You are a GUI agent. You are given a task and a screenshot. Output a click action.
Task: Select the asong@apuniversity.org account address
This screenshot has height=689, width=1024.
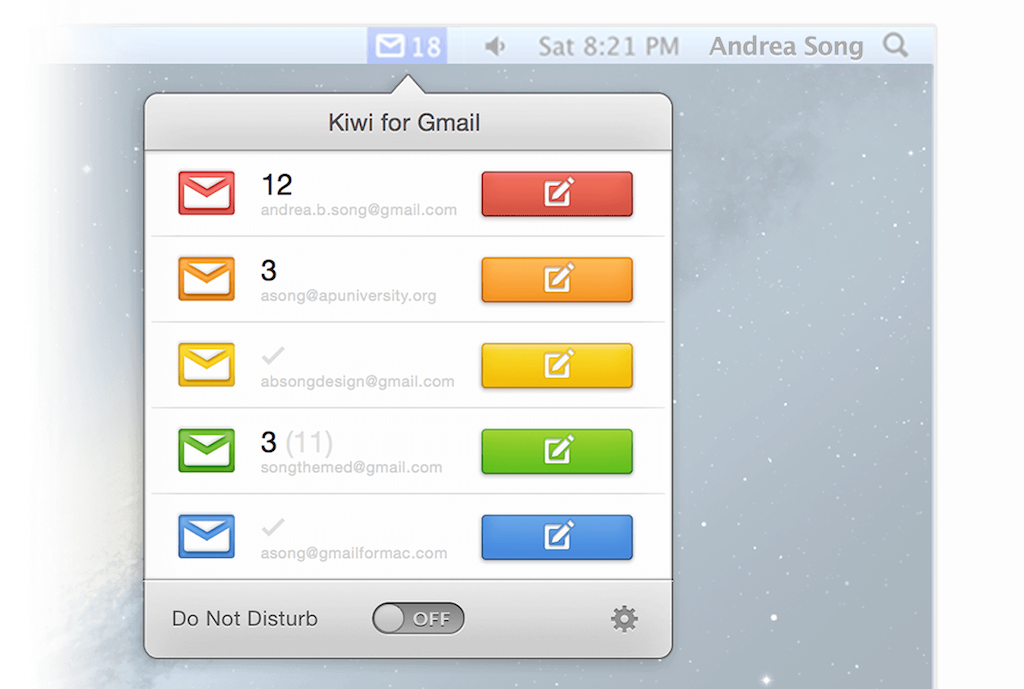(x=348, y=296)
